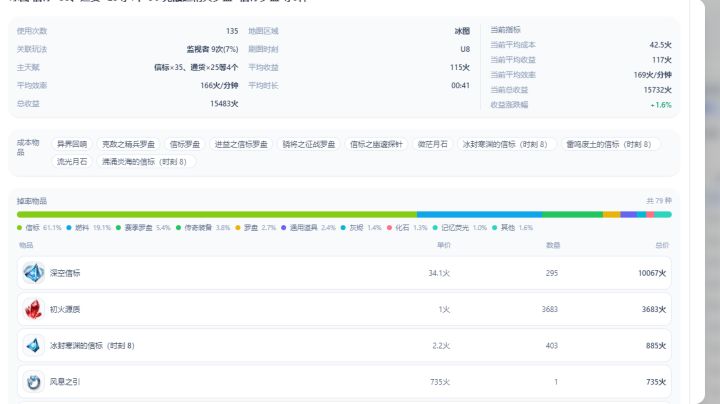Open 冰封寒渊的信标 name in drop list

coord(92,346)
